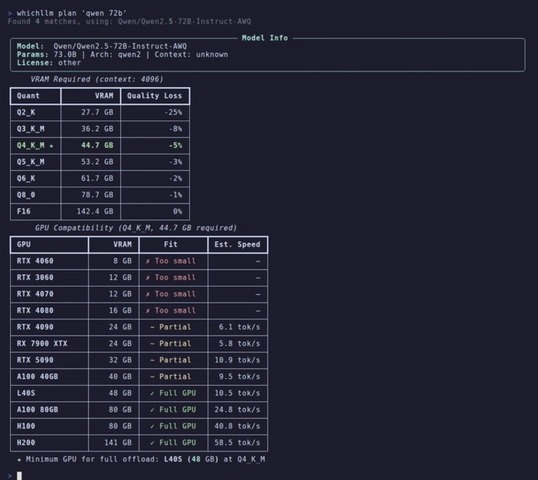The height and width of the screenshot is (480, 538).
Task: Click the green 44.7 GB value
Action: 97,145
